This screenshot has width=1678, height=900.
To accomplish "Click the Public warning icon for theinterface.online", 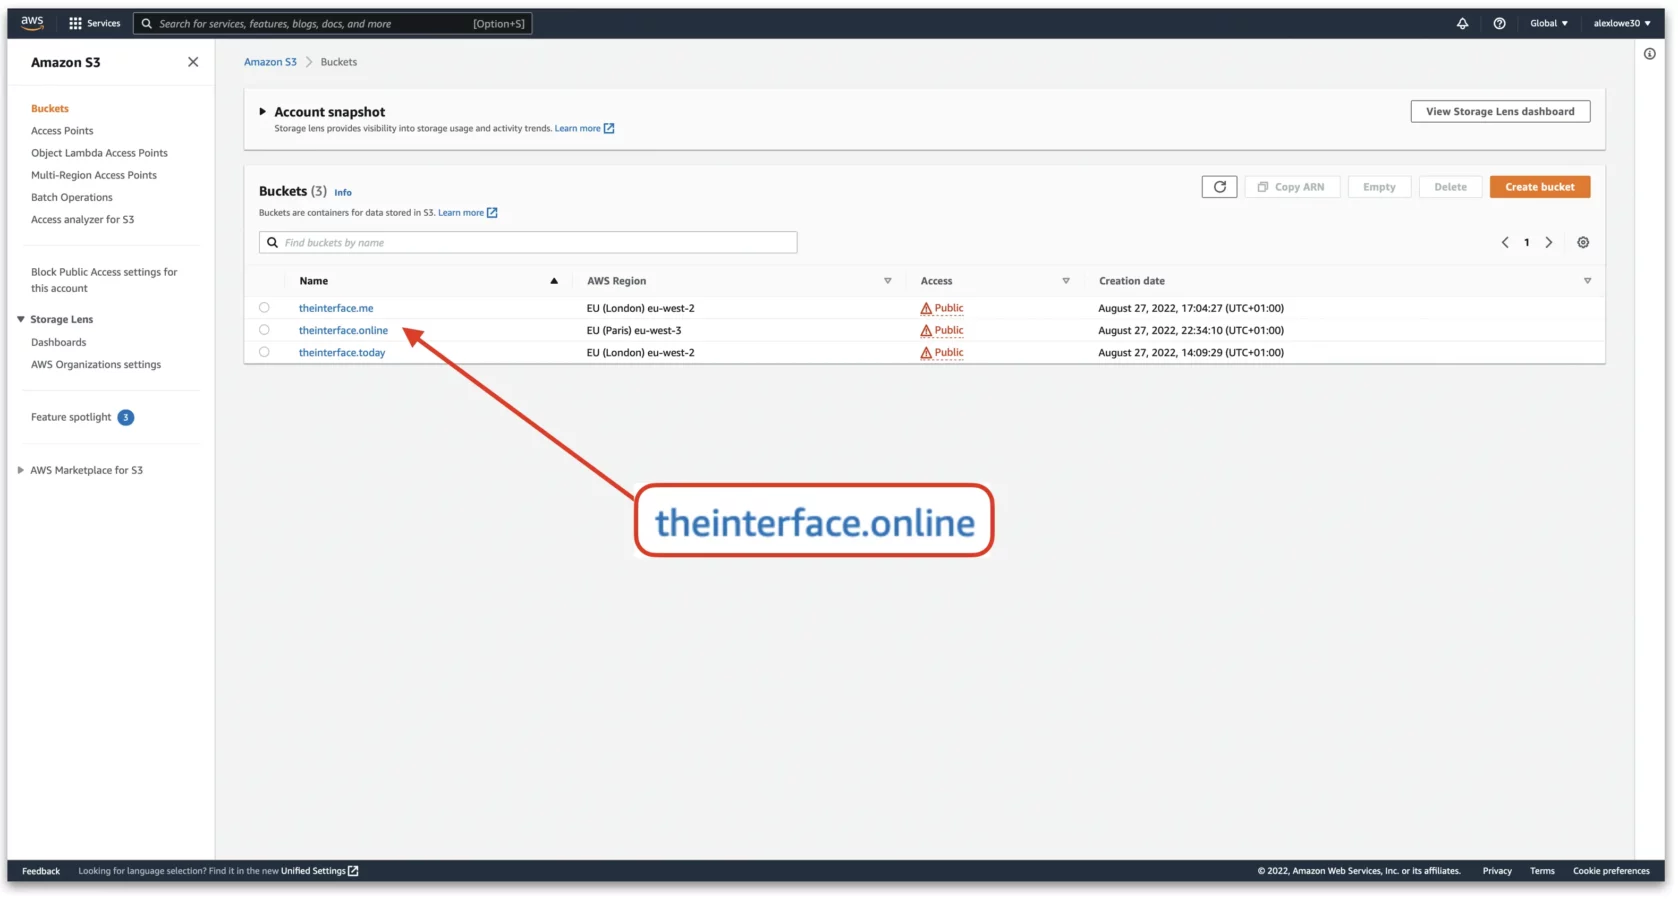I will pos(926,331).
